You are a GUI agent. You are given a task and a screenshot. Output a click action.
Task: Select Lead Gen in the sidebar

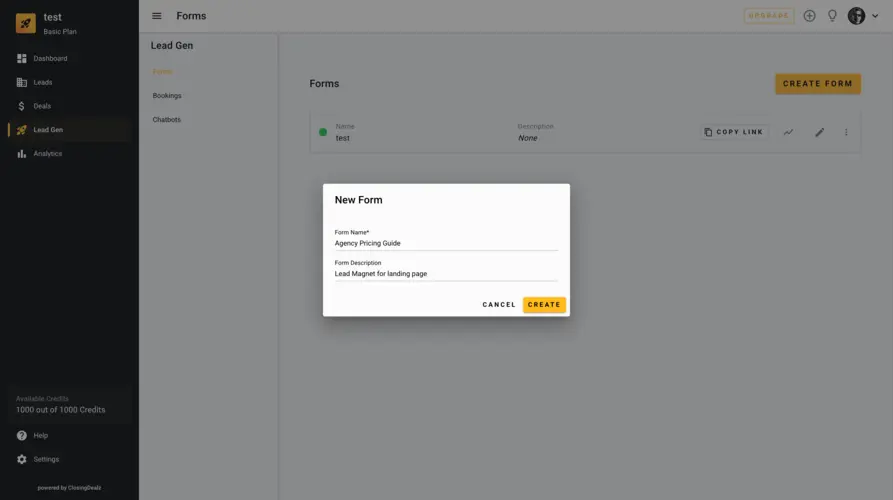point(69,130)
